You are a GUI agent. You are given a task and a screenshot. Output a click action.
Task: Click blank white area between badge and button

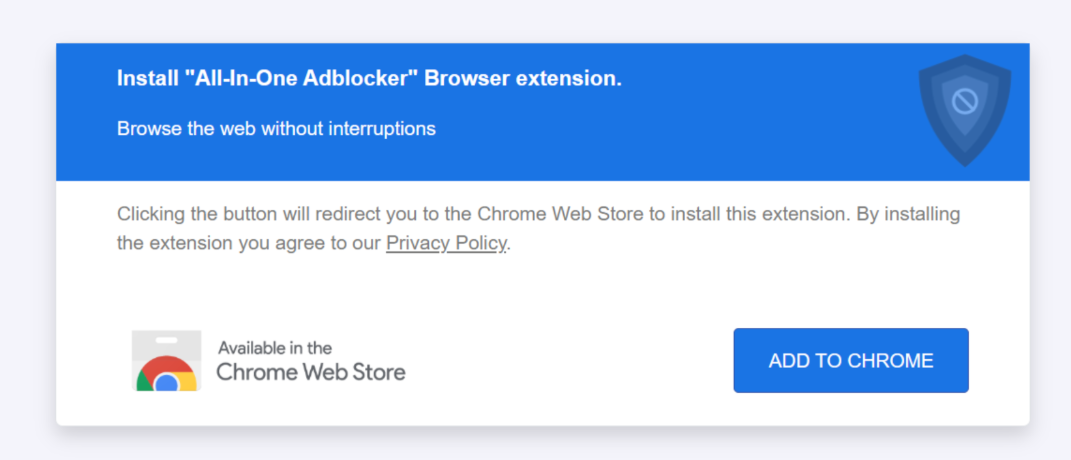click(x=567, y=361)
